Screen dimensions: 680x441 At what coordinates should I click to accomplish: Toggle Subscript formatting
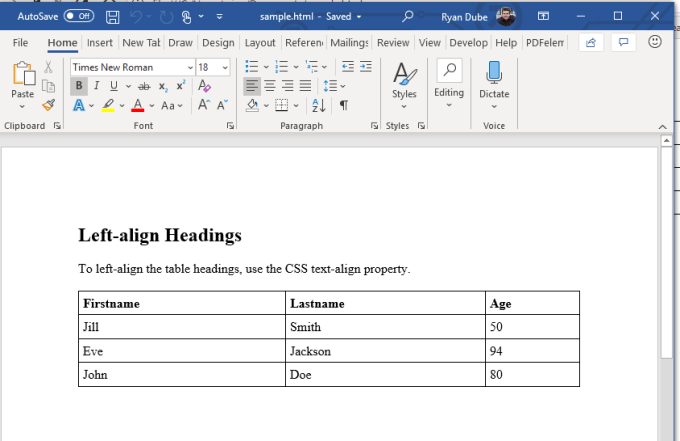pos(163,86)
